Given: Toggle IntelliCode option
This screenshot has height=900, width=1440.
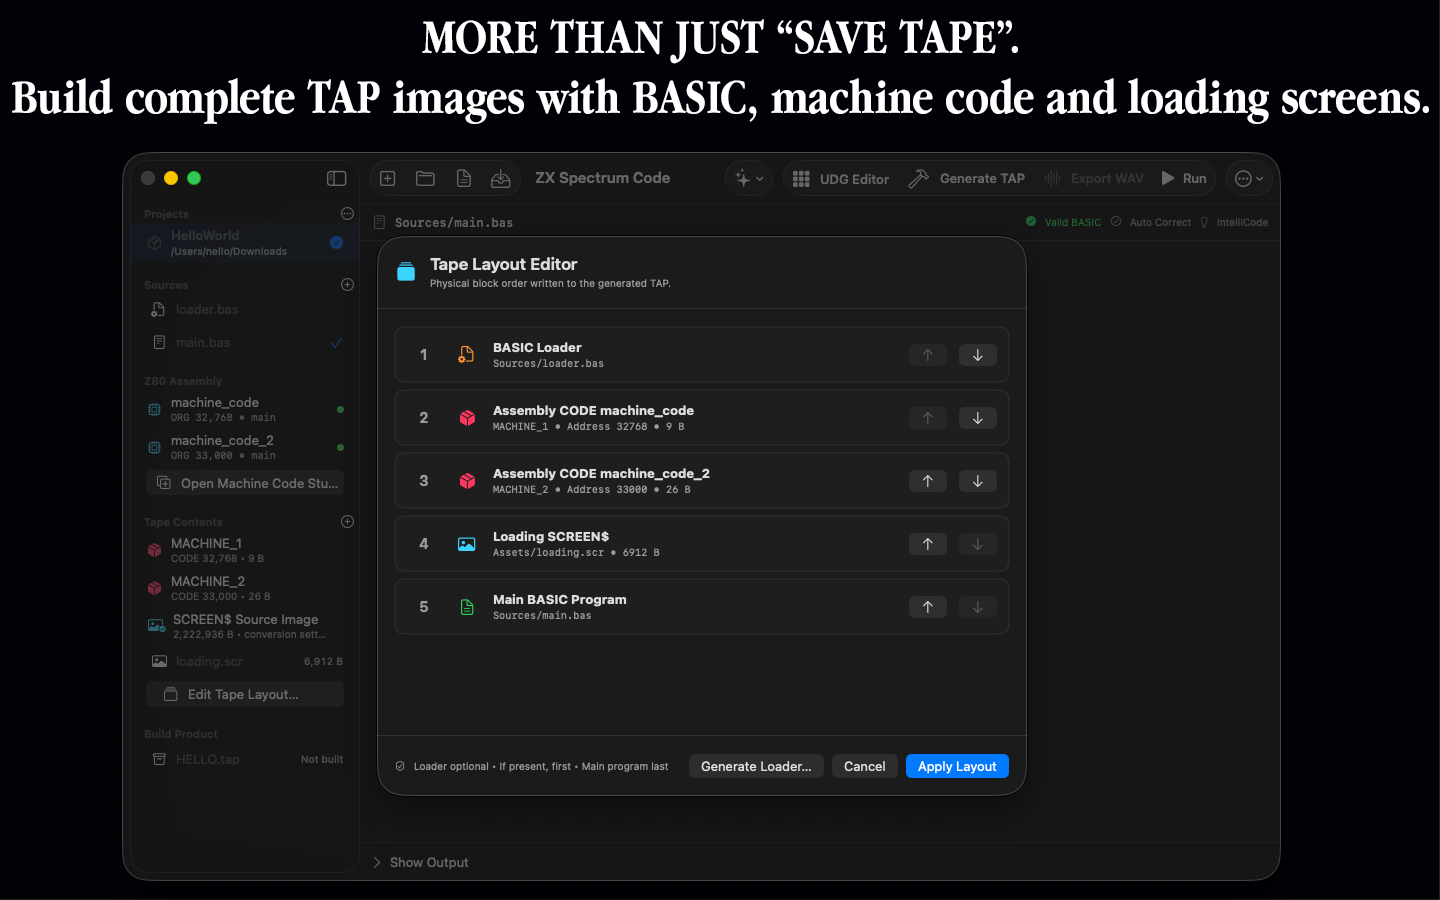Looking at the screenshot, I should point(1234,222).
